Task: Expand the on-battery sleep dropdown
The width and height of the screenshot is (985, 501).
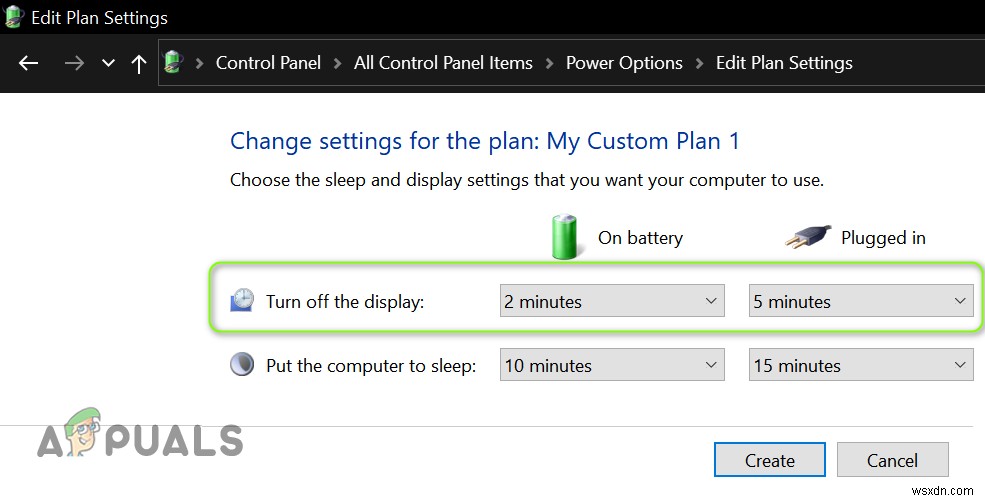Action: click(612, 365)
